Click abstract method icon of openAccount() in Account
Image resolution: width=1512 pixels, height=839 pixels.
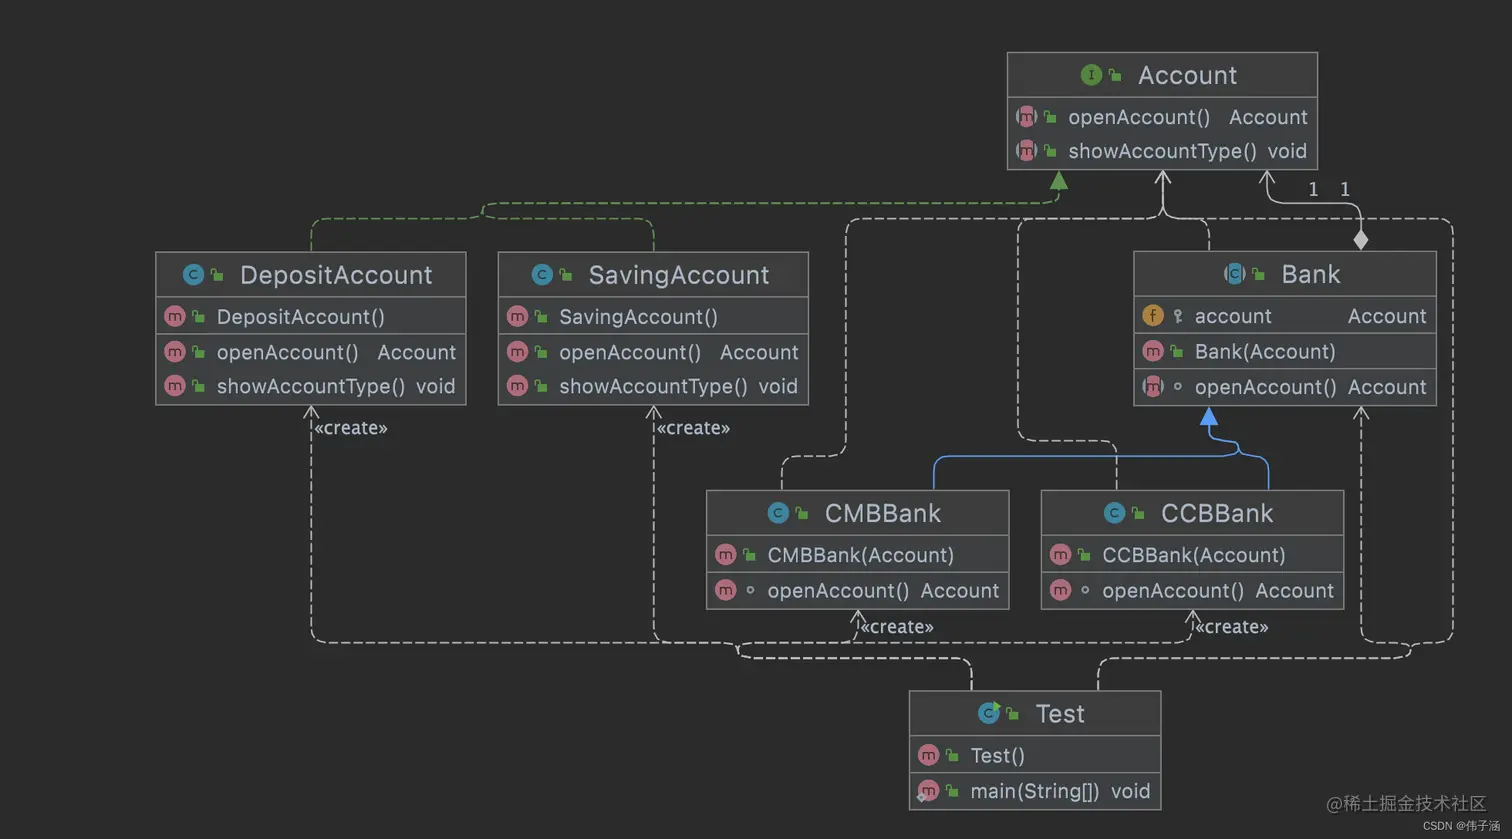click(1027, 117)
